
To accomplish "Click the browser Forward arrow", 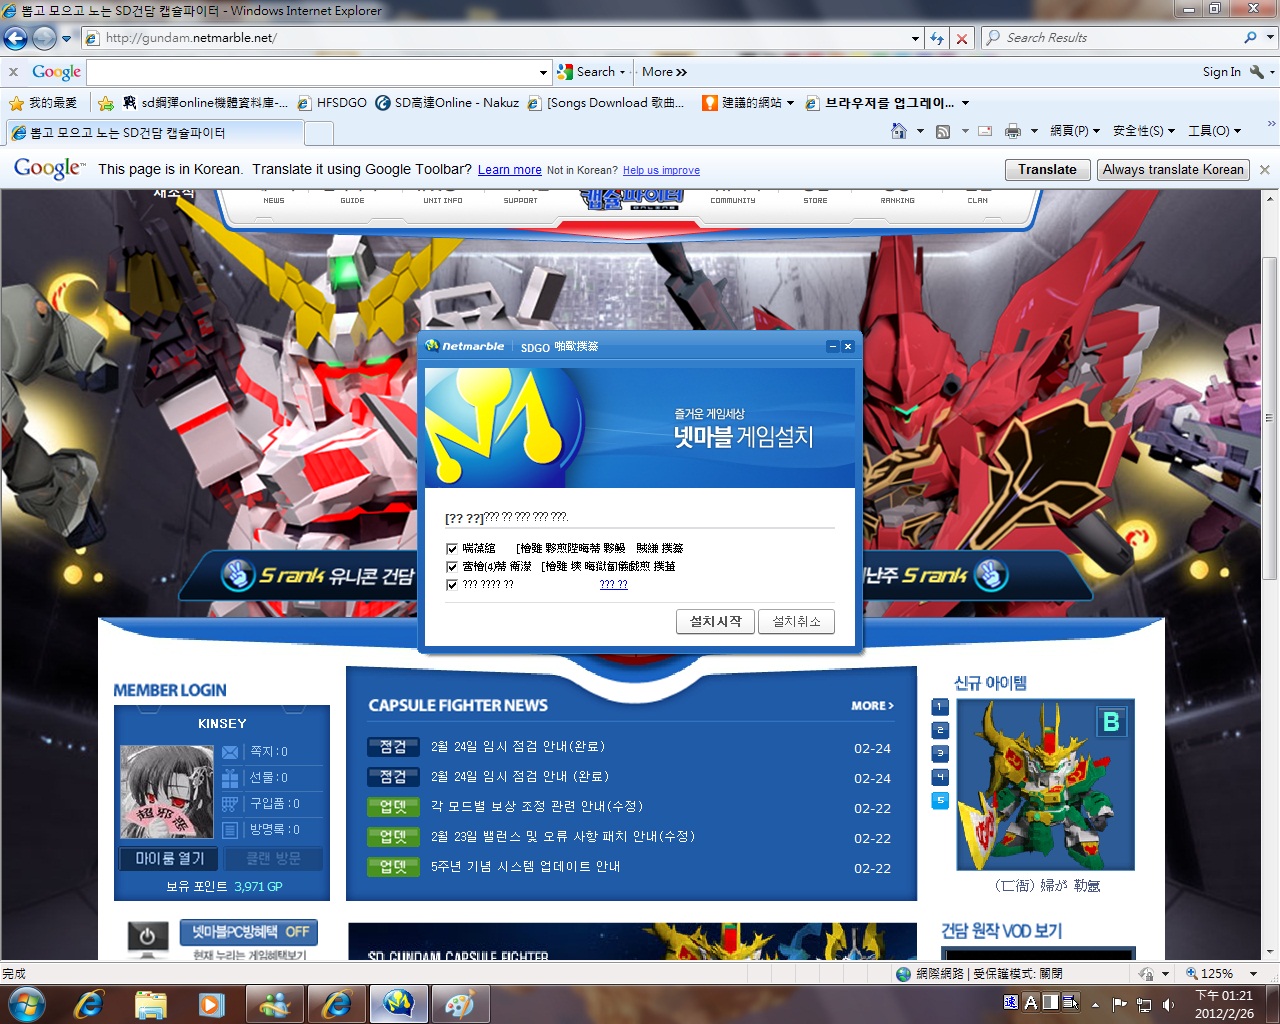I will (44, 38).
